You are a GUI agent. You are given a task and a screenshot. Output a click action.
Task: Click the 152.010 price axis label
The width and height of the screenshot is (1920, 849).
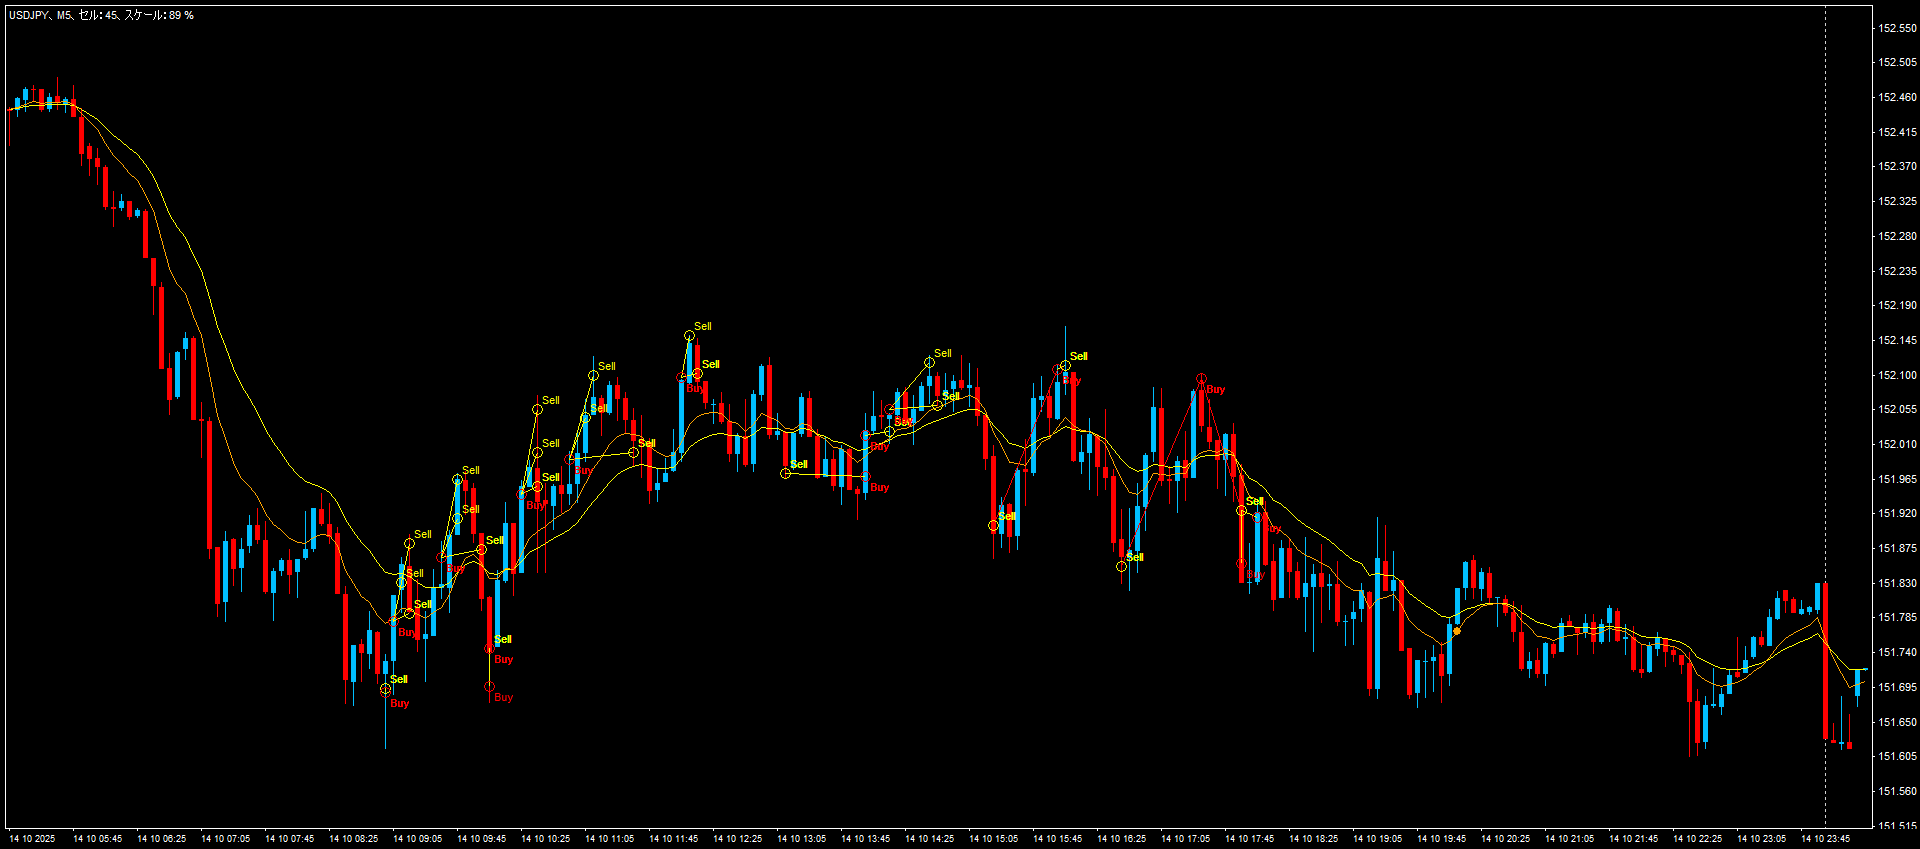1897,444
